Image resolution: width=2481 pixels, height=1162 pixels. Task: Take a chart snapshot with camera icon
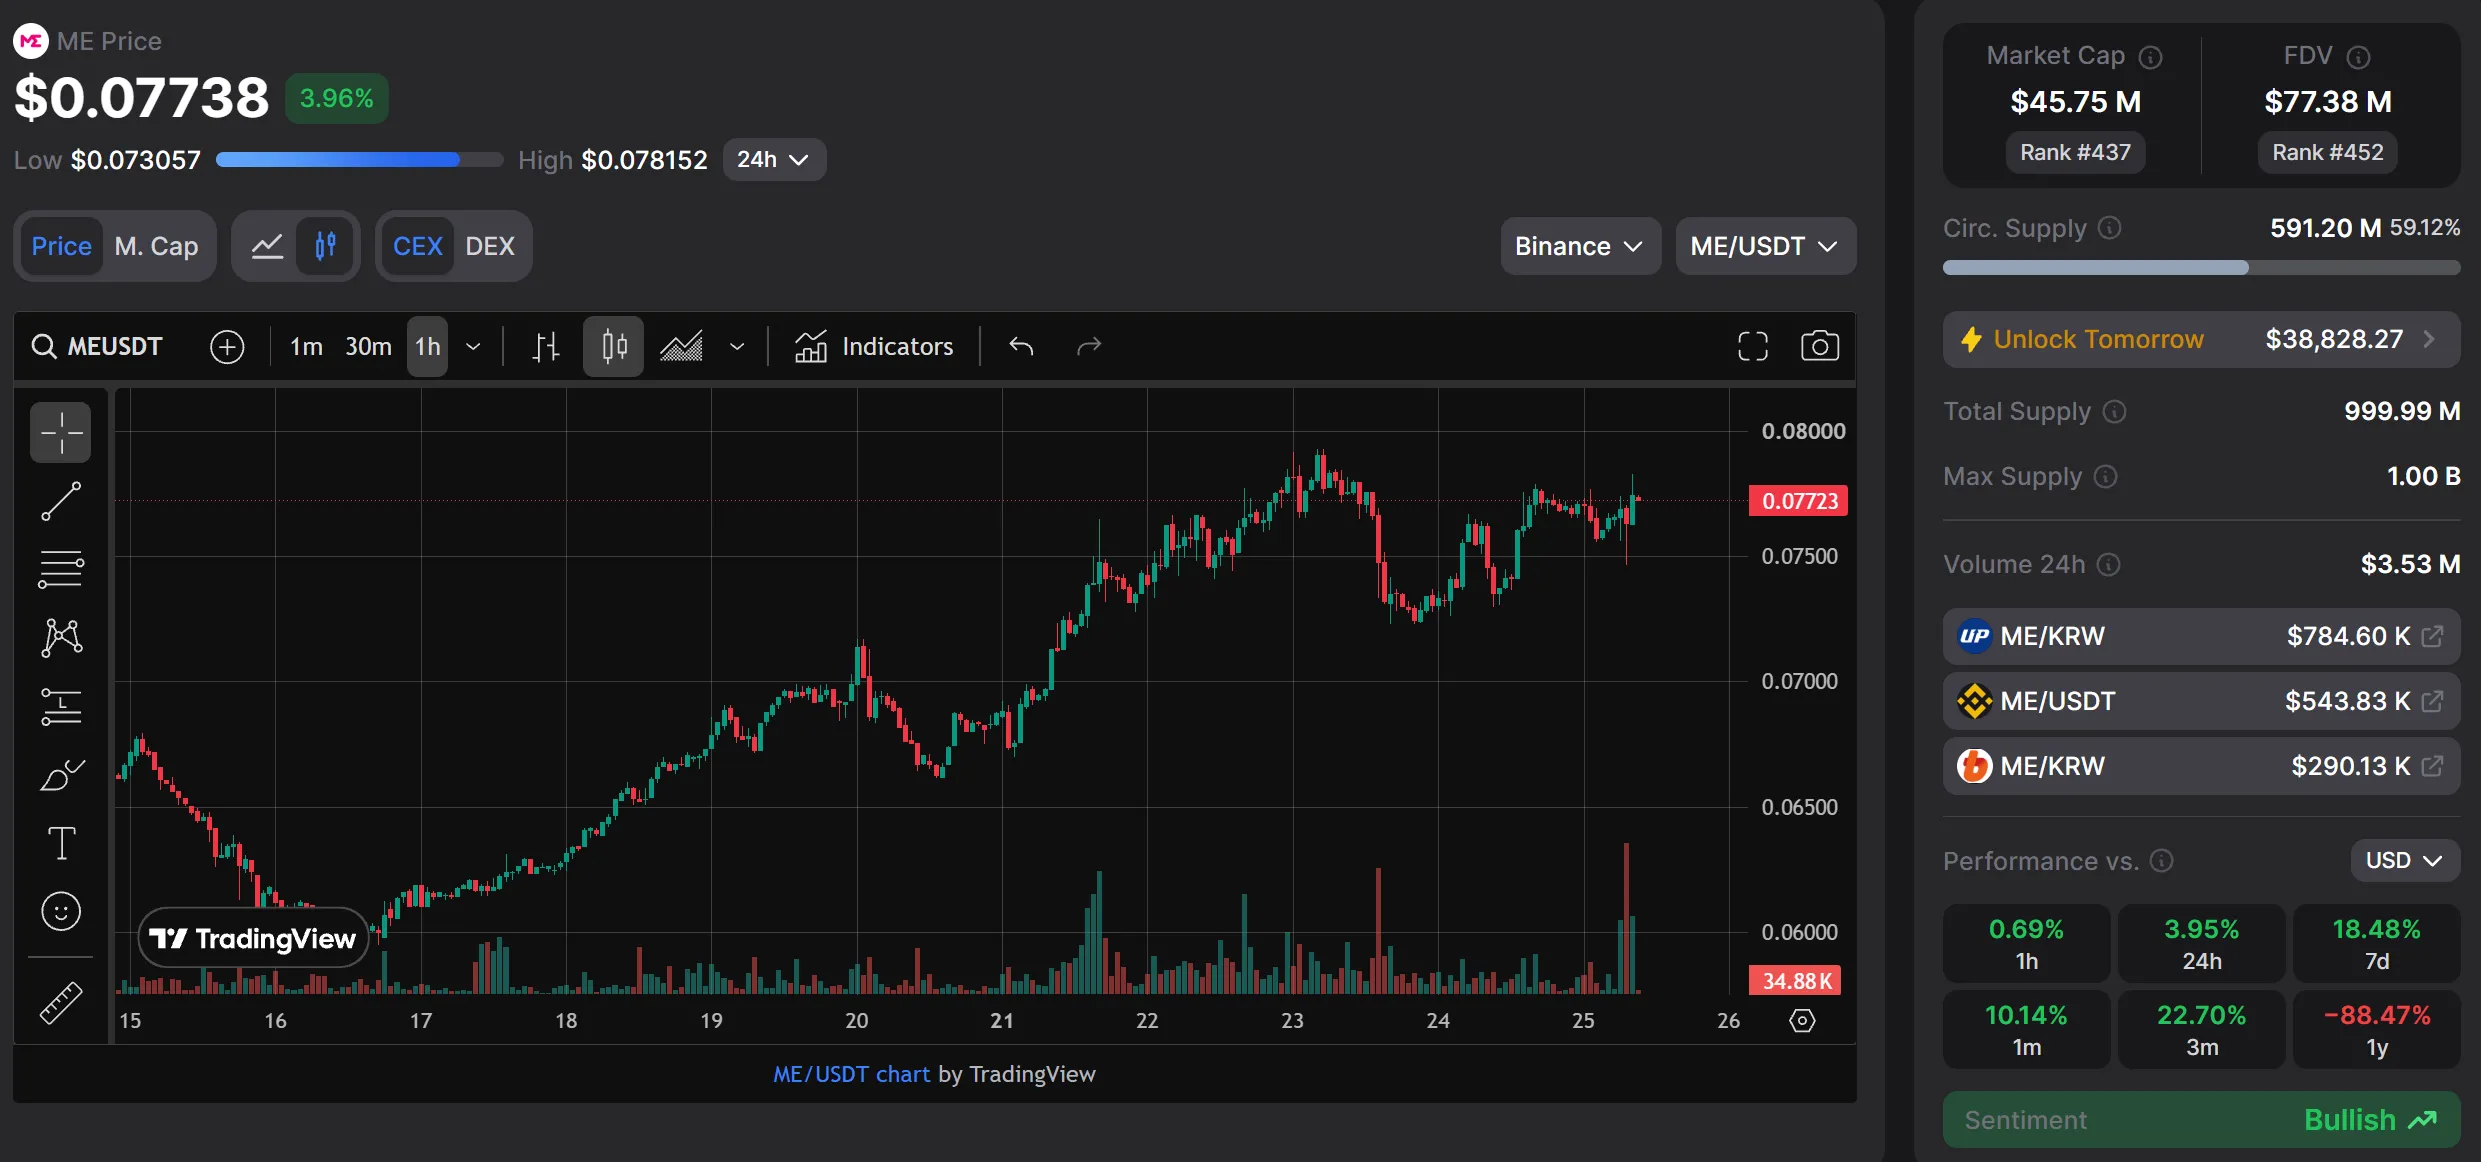[x=1820, y=346]
